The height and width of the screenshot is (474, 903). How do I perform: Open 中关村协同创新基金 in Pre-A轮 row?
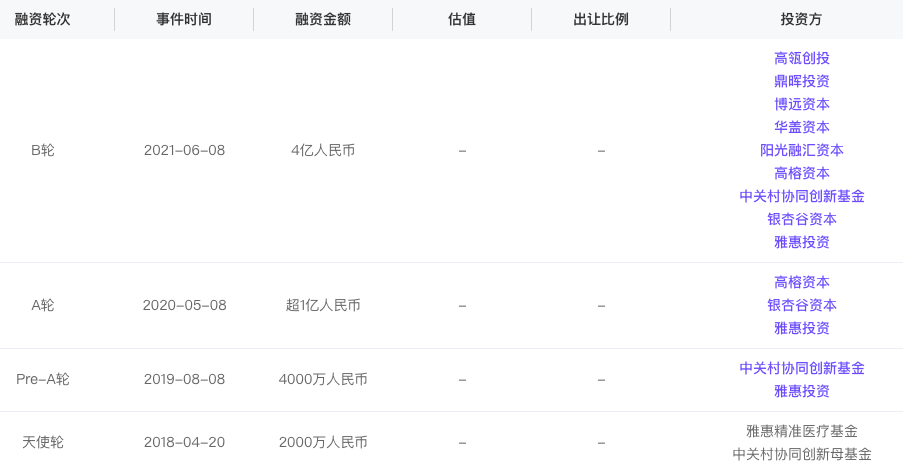(801, 368)
